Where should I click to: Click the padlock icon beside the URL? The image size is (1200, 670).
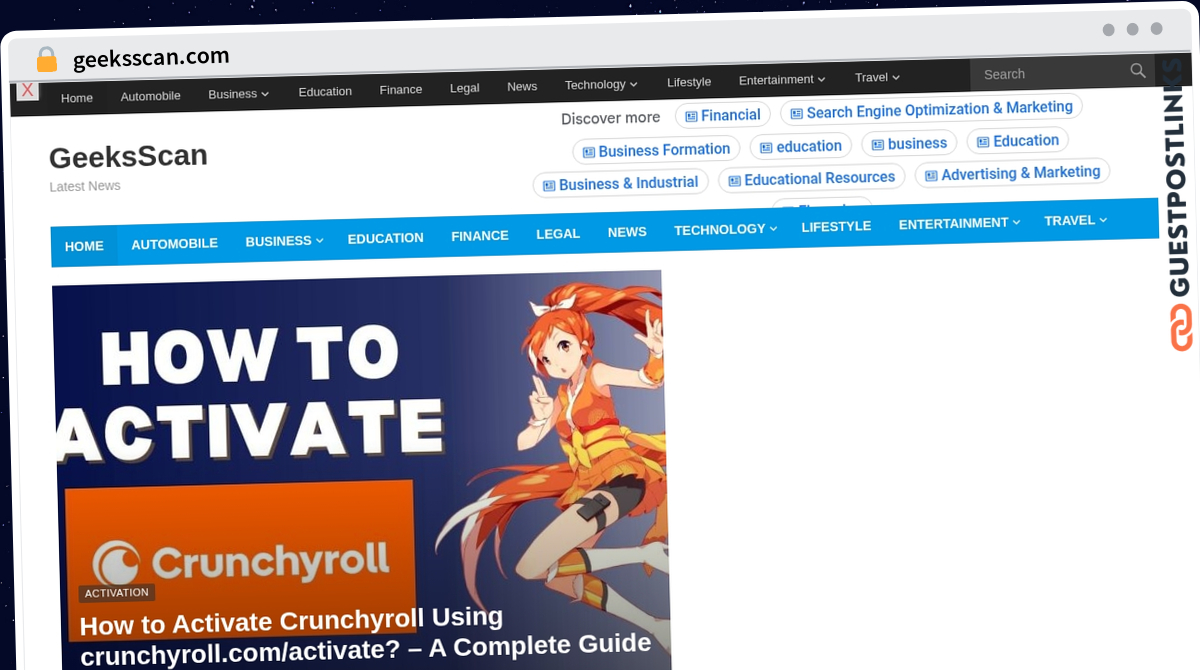tap(47, 60)
